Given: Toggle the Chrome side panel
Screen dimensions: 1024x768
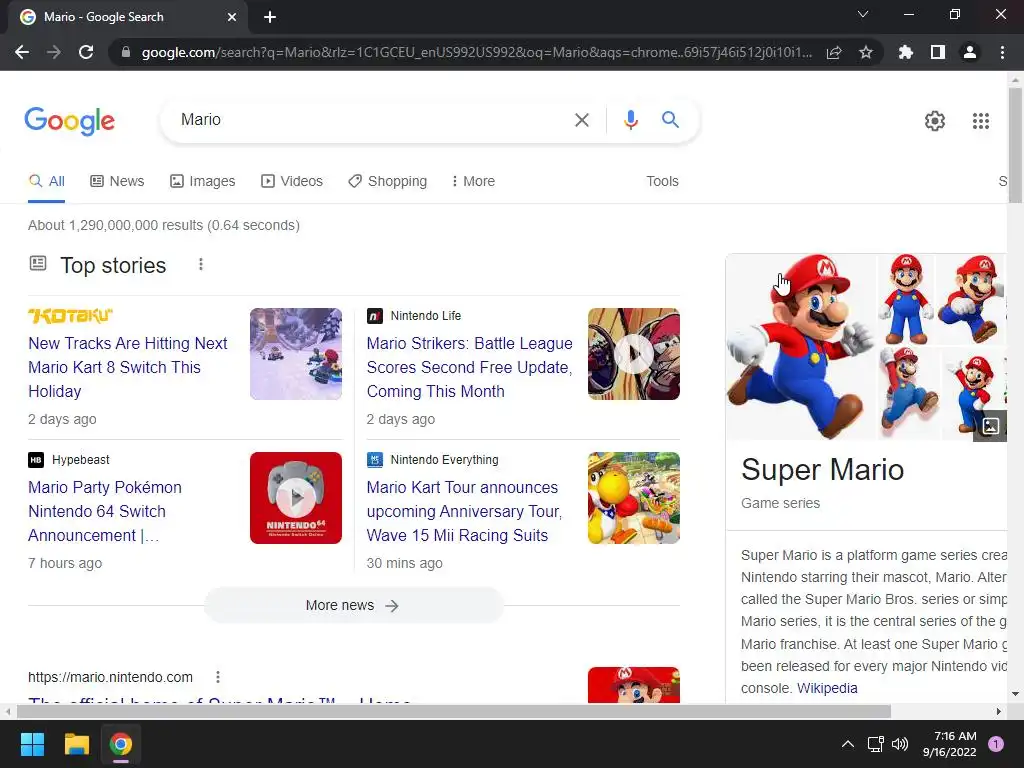Looking at the screenshot, I should tap(938, 52).
